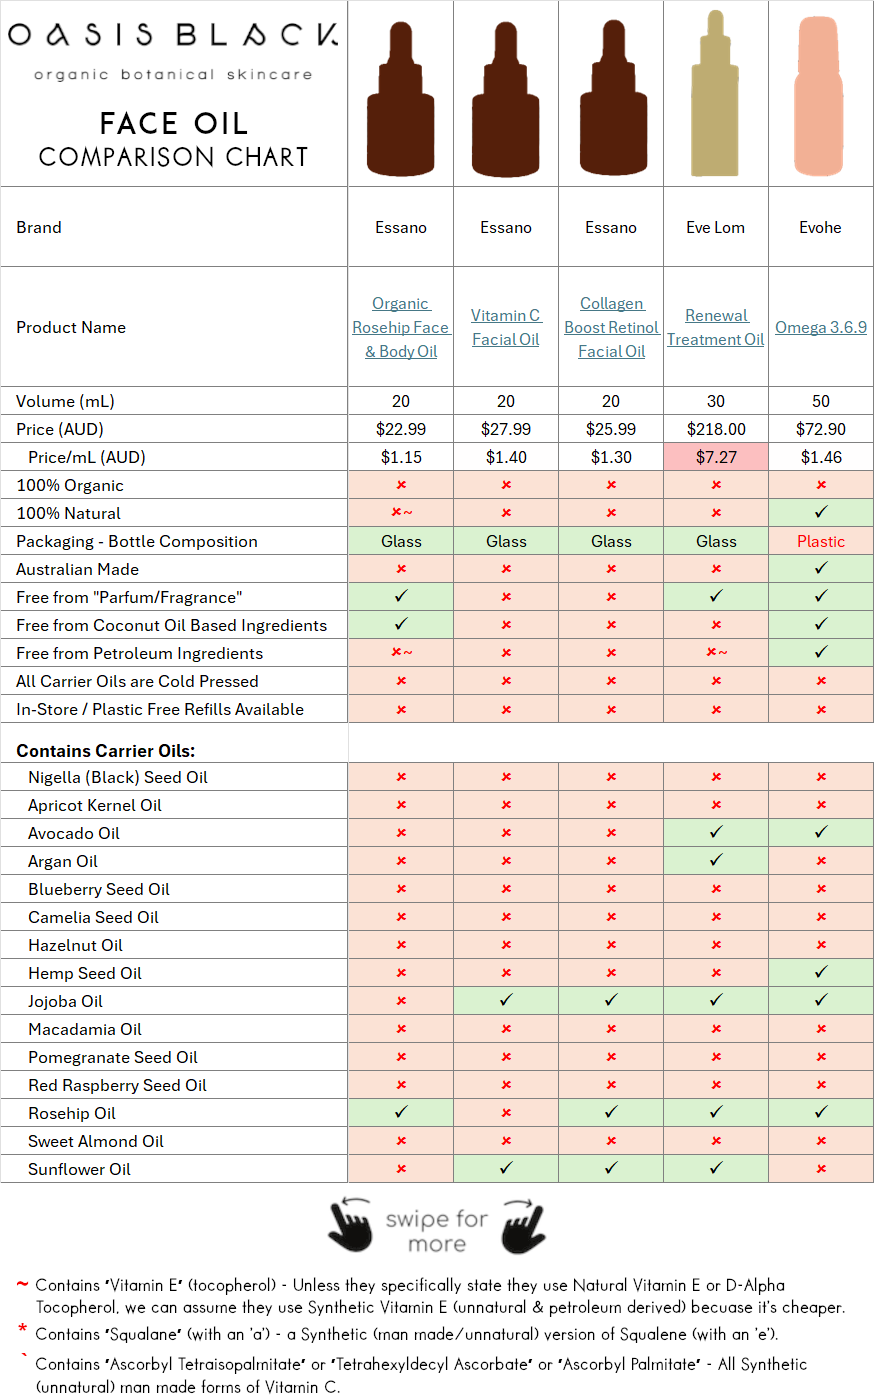This screenshot has height=1400, width=874.
Task: Click the $22.99 price cell
Action: click(401, 429)
